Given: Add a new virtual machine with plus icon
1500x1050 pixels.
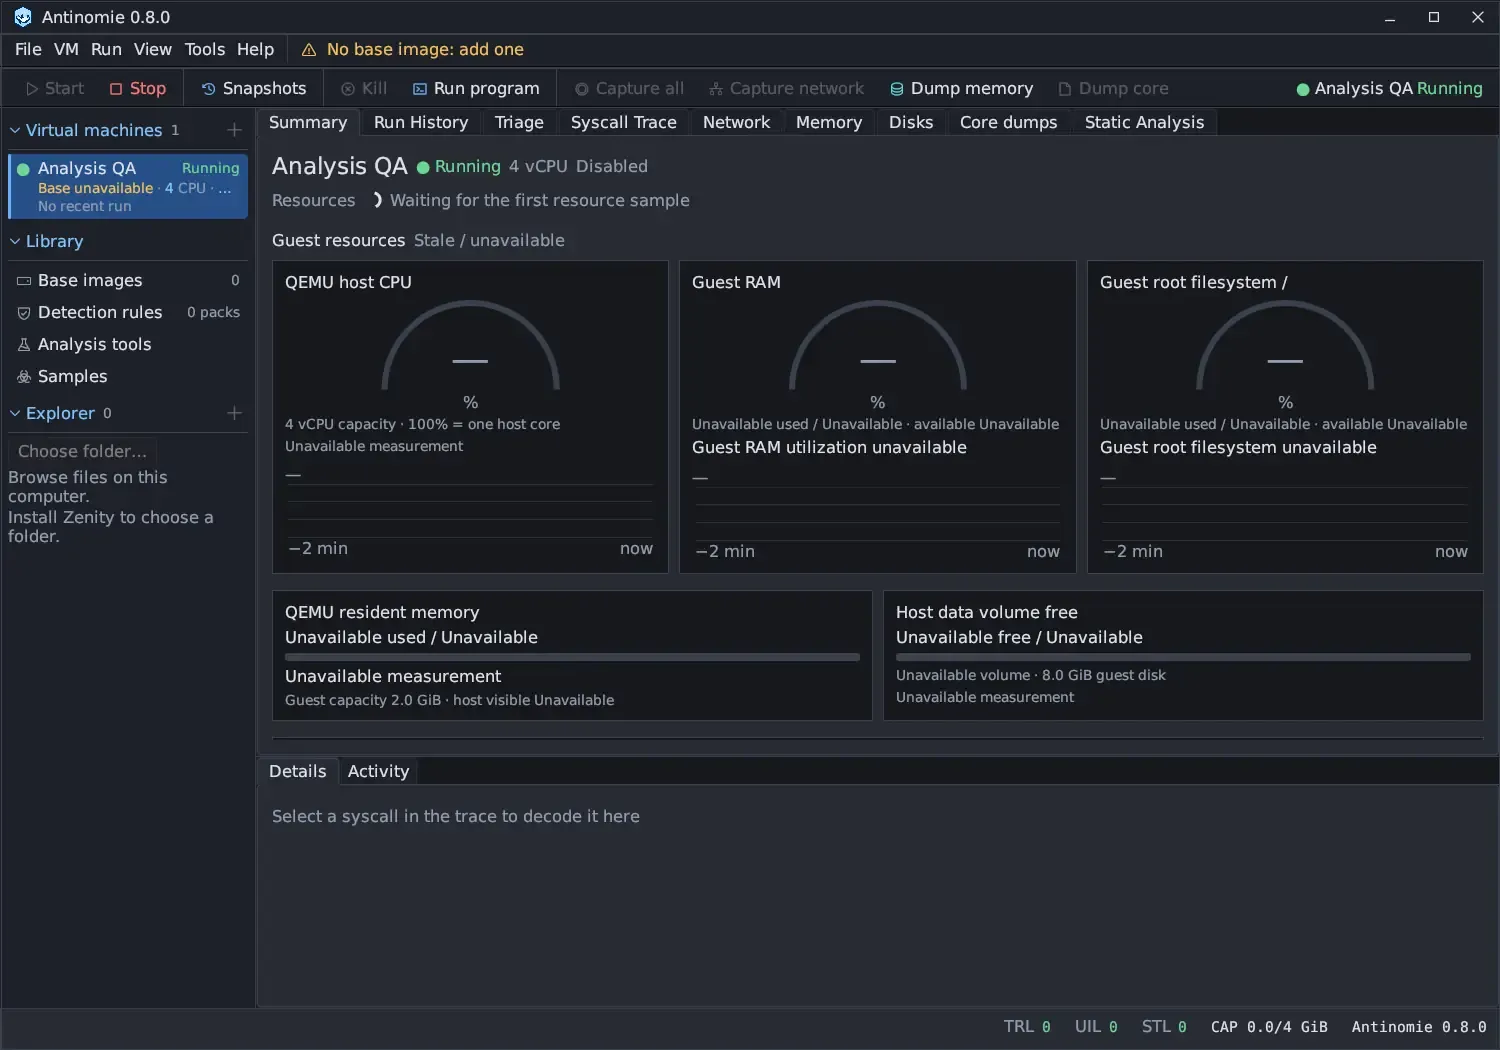Looking at the screenshot, I should tap(234, 130).
